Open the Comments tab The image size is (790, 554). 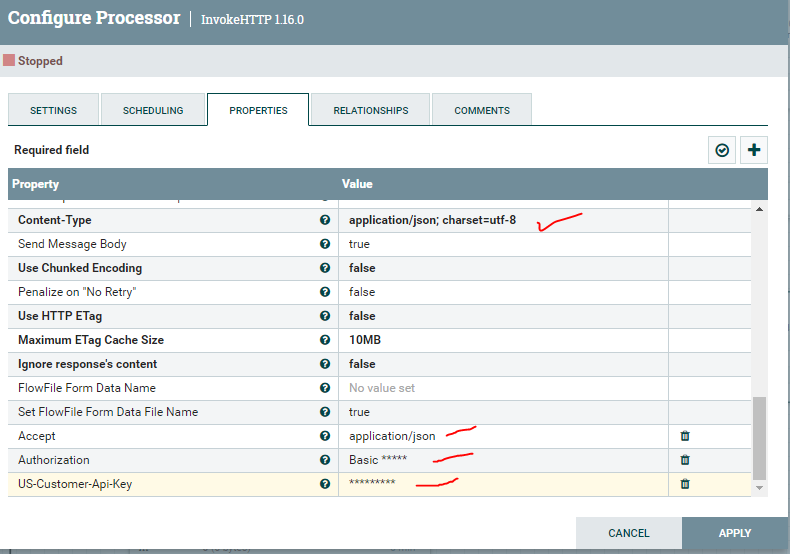pyautogui.click(x=482, y=109)
